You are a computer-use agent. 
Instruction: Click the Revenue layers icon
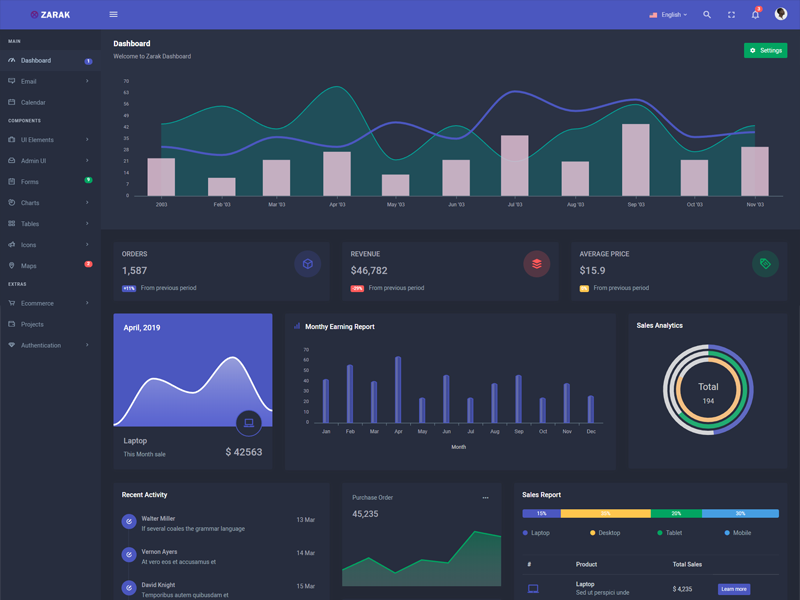537,264
